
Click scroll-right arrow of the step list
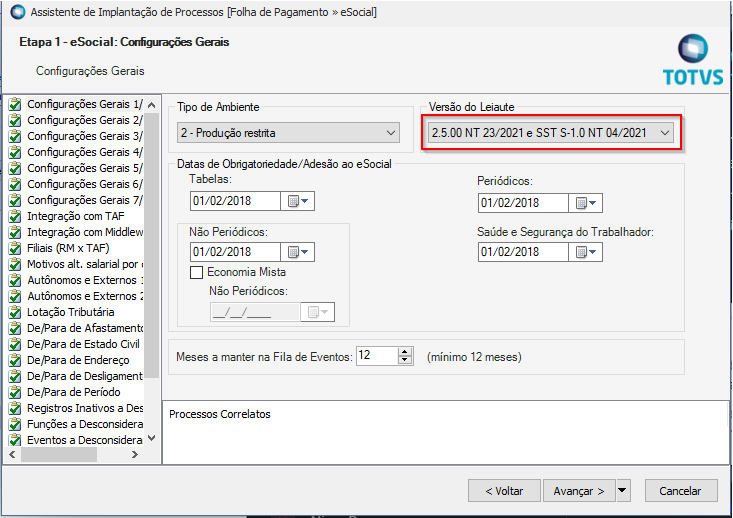pos(135,454)
